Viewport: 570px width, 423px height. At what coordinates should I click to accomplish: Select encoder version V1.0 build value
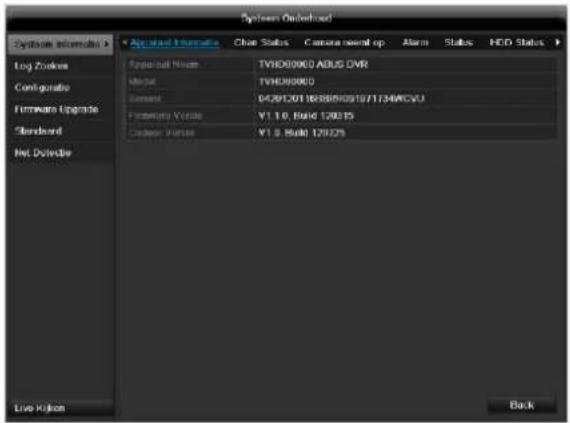point(301,133)
